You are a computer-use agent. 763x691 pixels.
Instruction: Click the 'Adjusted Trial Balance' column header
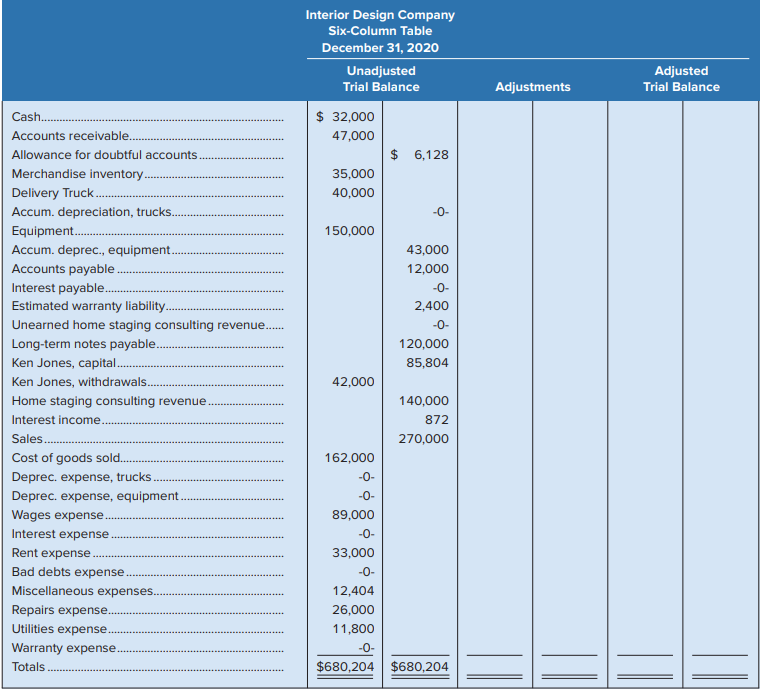click(681, 79)
